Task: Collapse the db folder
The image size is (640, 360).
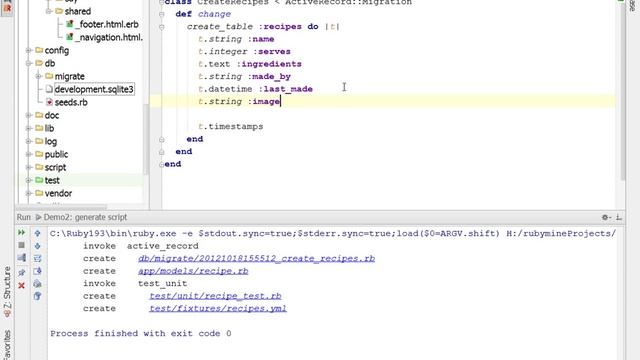Action: (x=29, y=63)
